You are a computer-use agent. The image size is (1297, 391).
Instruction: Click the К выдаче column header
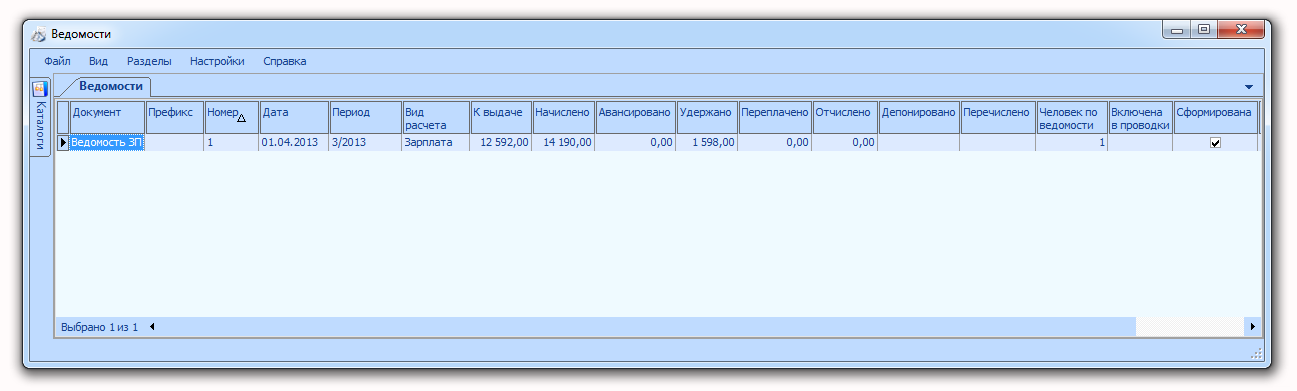click(x=501, y=118)
